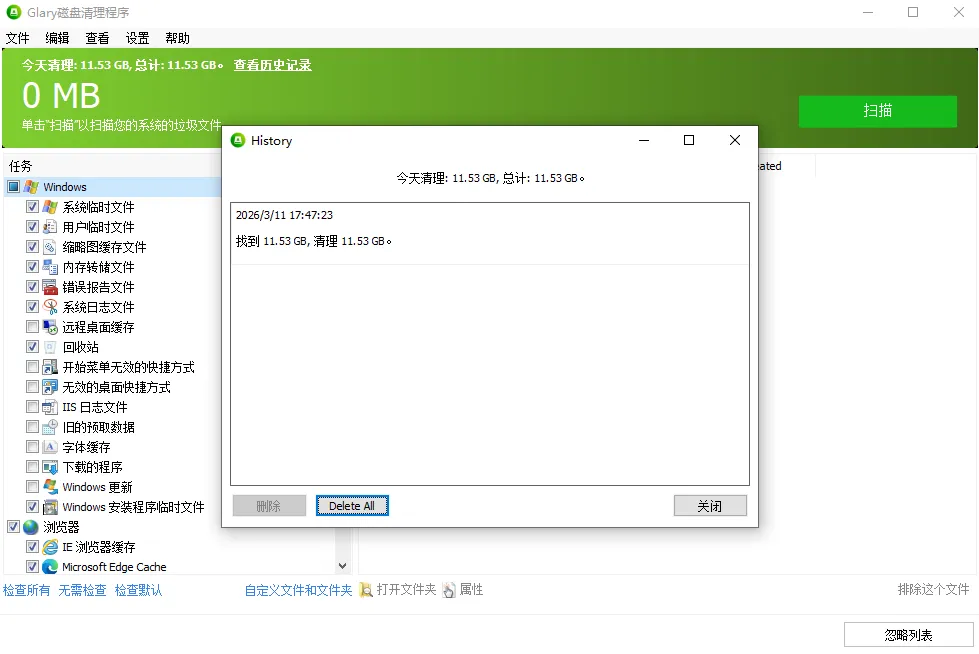Uncheck the 回收站 checkbox
The height and width of the screenshot is (654, 979).
tap(32, 346)
